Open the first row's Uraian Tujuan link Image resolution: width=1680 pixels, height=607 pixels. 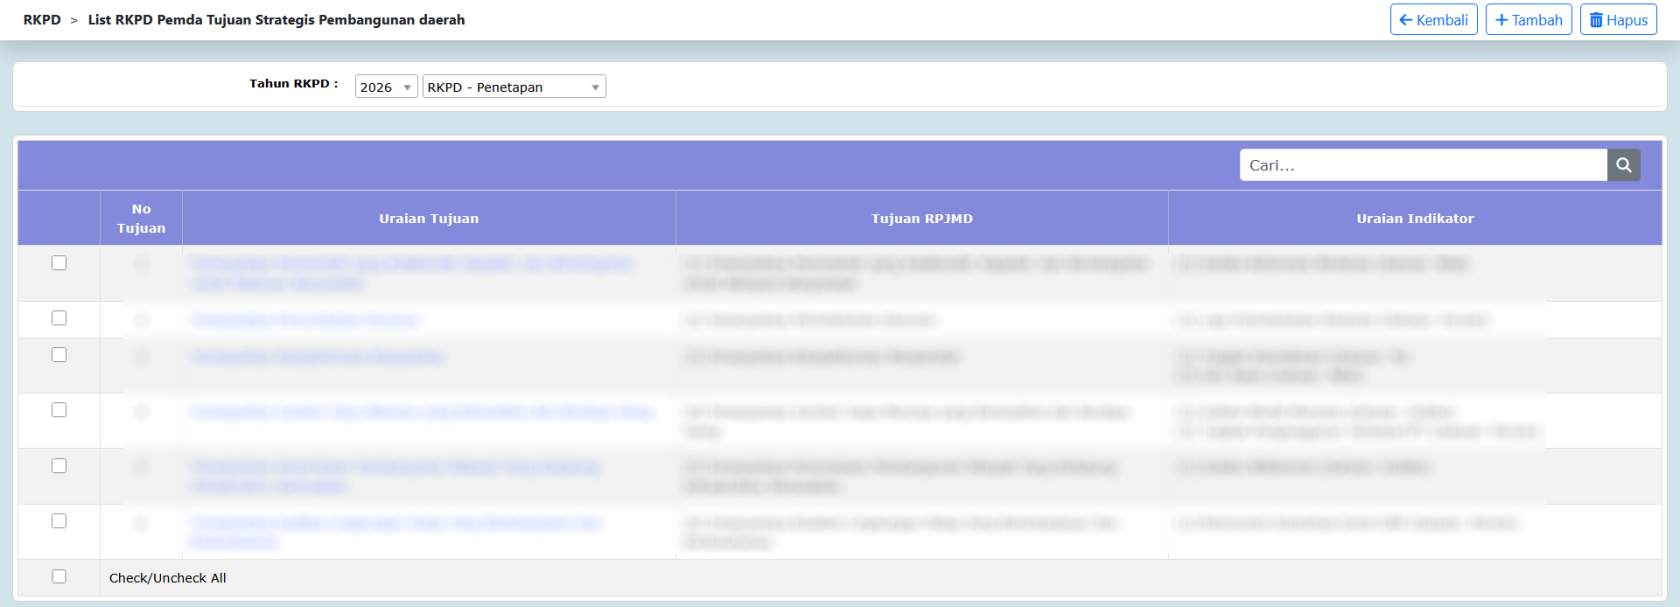[410, 264]
